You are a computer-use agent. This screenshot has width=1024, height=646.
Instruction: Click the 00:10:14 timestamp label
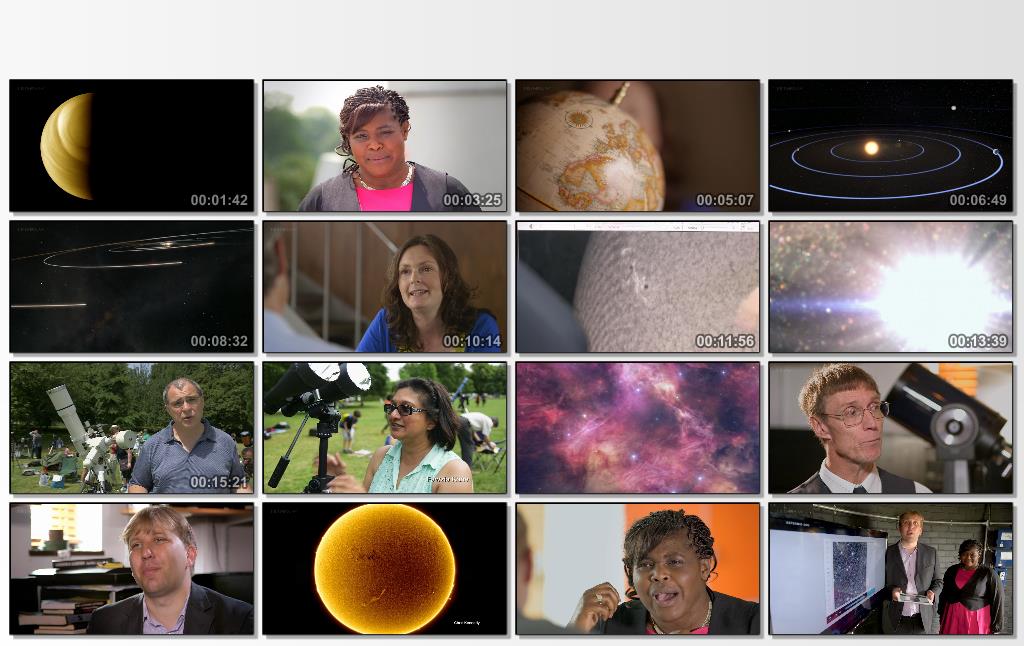pos(472,342)
